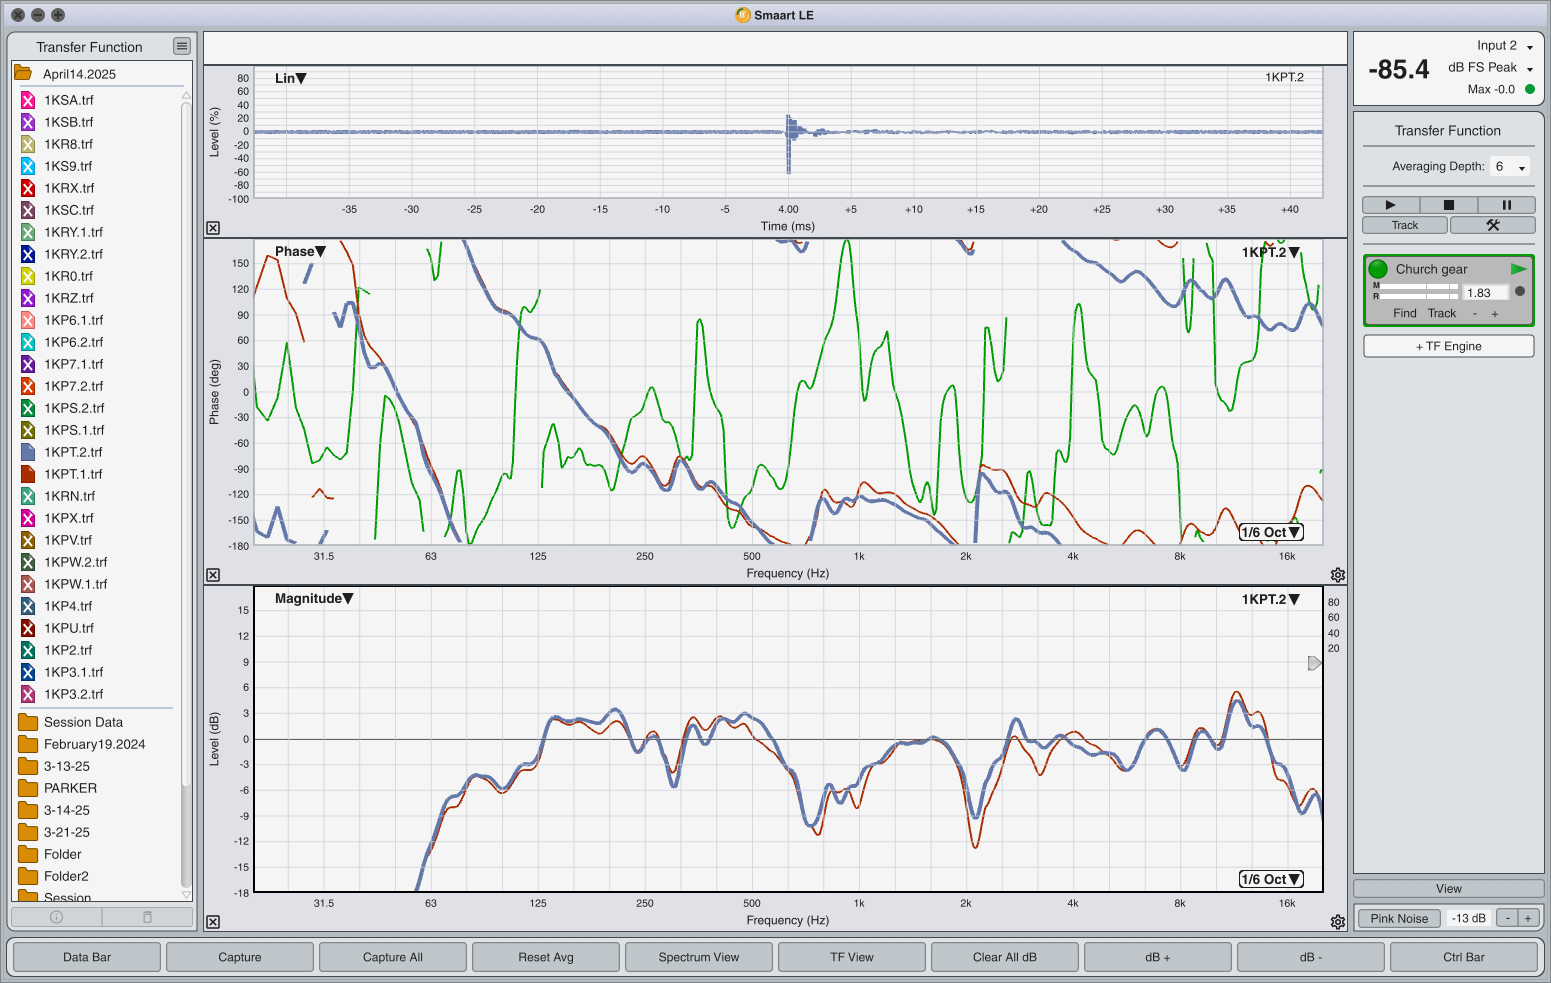The width and height of the screenshot is (1551, 983).
Task: Close the phase plot pane
Action: pyautogui.click(x=213, y=575)
